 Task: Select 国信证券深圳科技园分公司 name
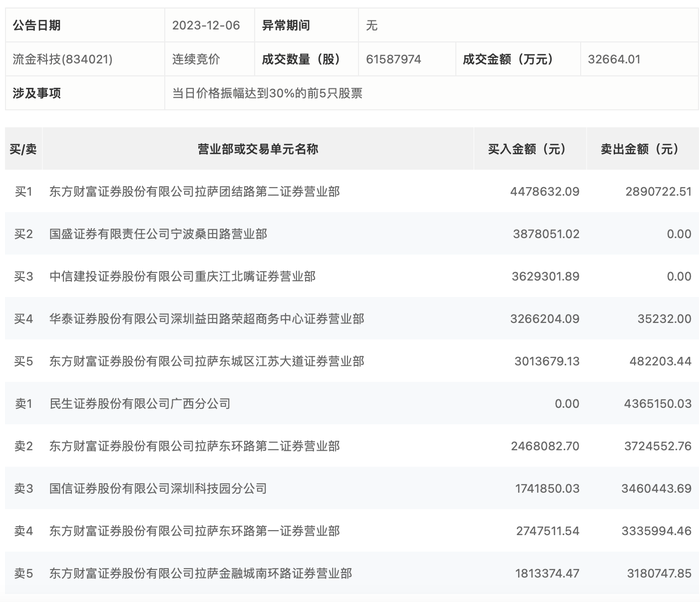click(x=158, y=489)
